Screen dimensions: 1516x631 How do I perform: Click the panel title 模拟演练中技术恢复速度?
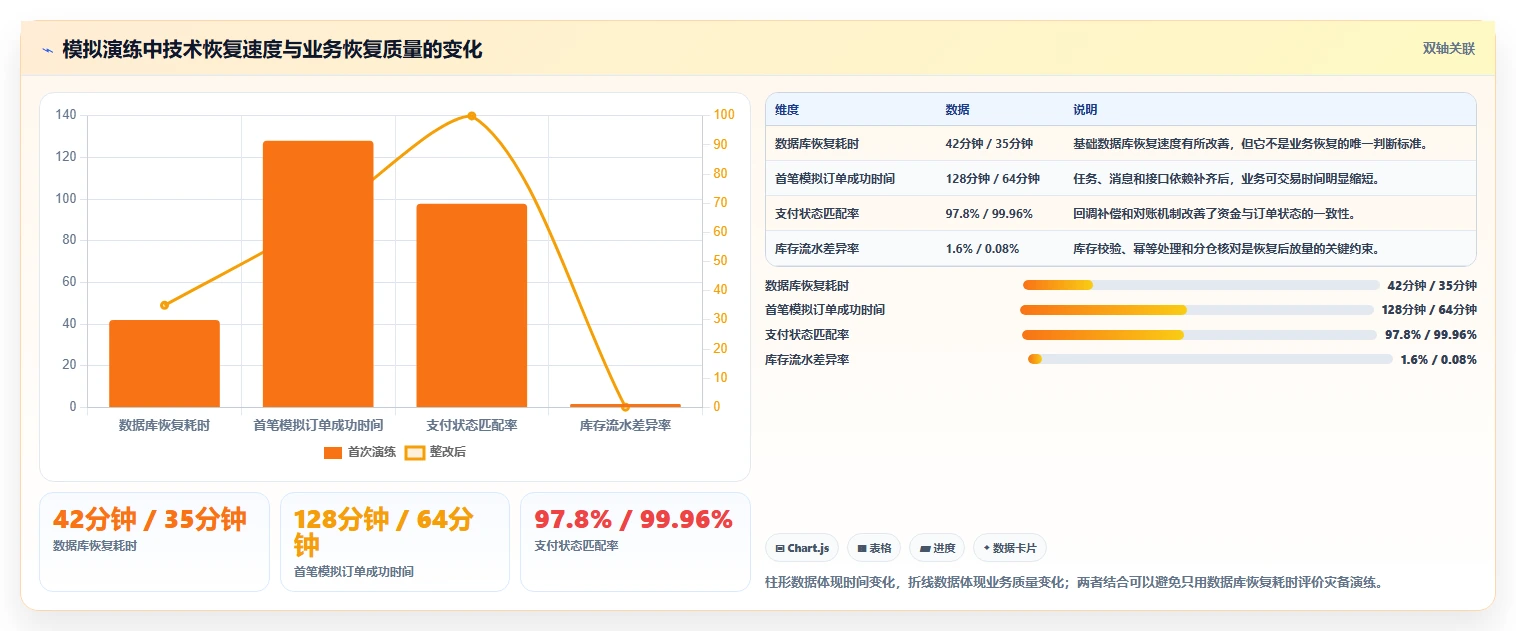pyautogui.click(x=272, y=49)
